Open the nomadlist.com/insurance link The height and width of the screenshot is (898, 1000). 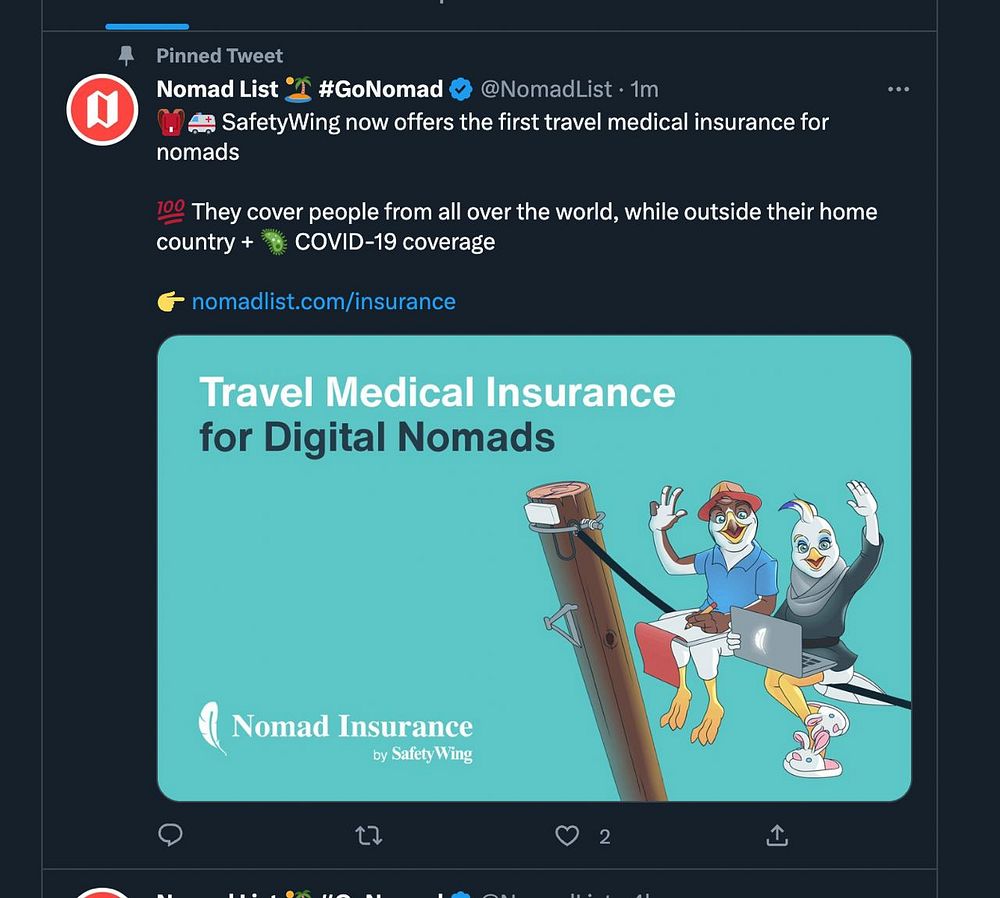[x=323, y=301]
